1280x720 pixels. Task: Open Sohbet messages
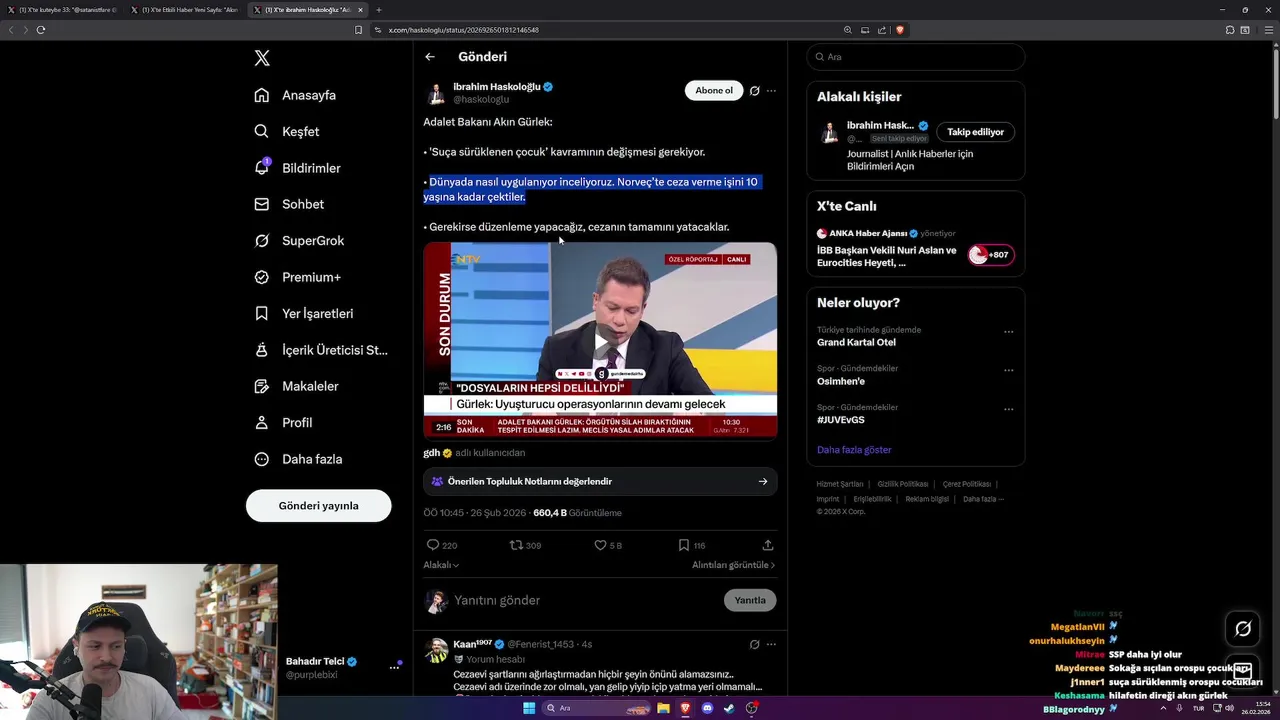(289, 204)
